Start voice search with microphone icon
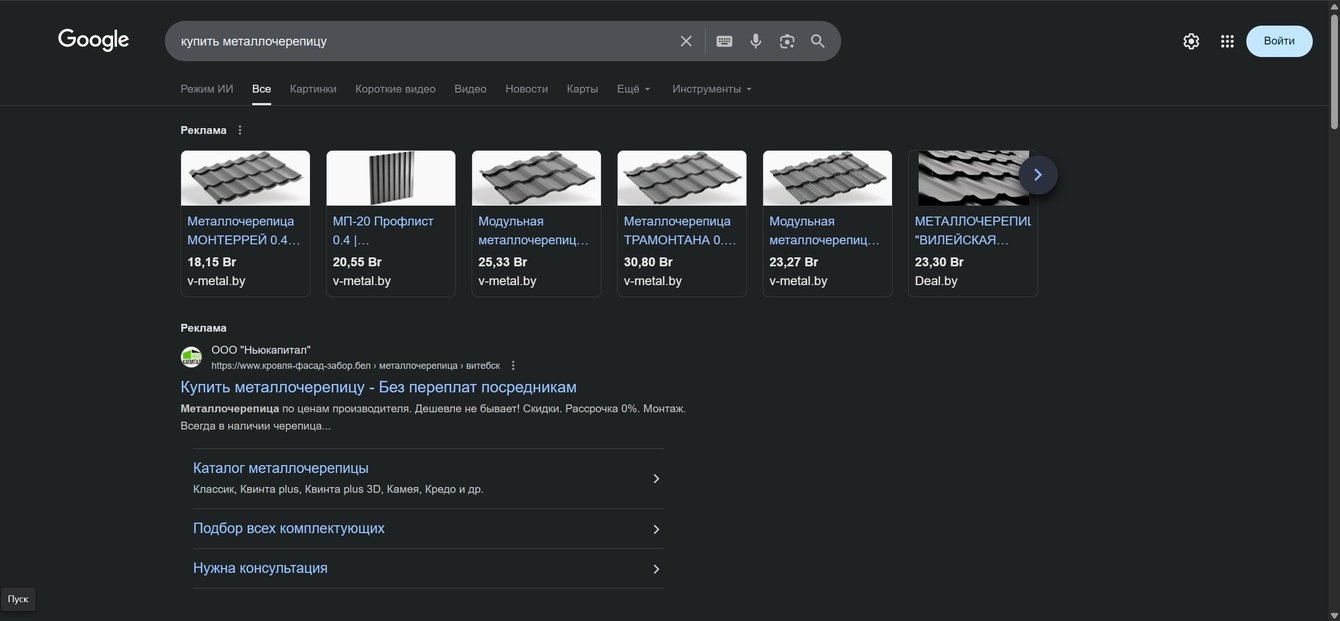The height and width of the screenshot is (621, 1340). [x=756, y=41]
